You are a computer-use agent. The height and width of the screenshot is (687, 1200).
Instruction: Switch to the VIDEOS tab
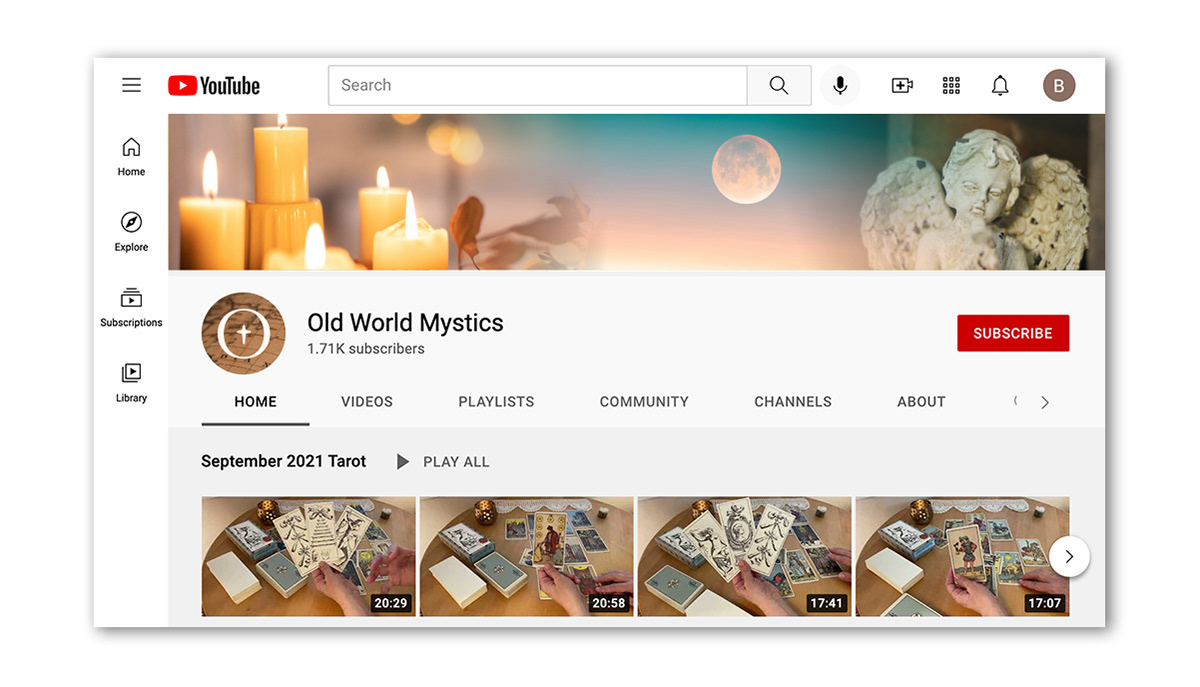pos(367,402)
